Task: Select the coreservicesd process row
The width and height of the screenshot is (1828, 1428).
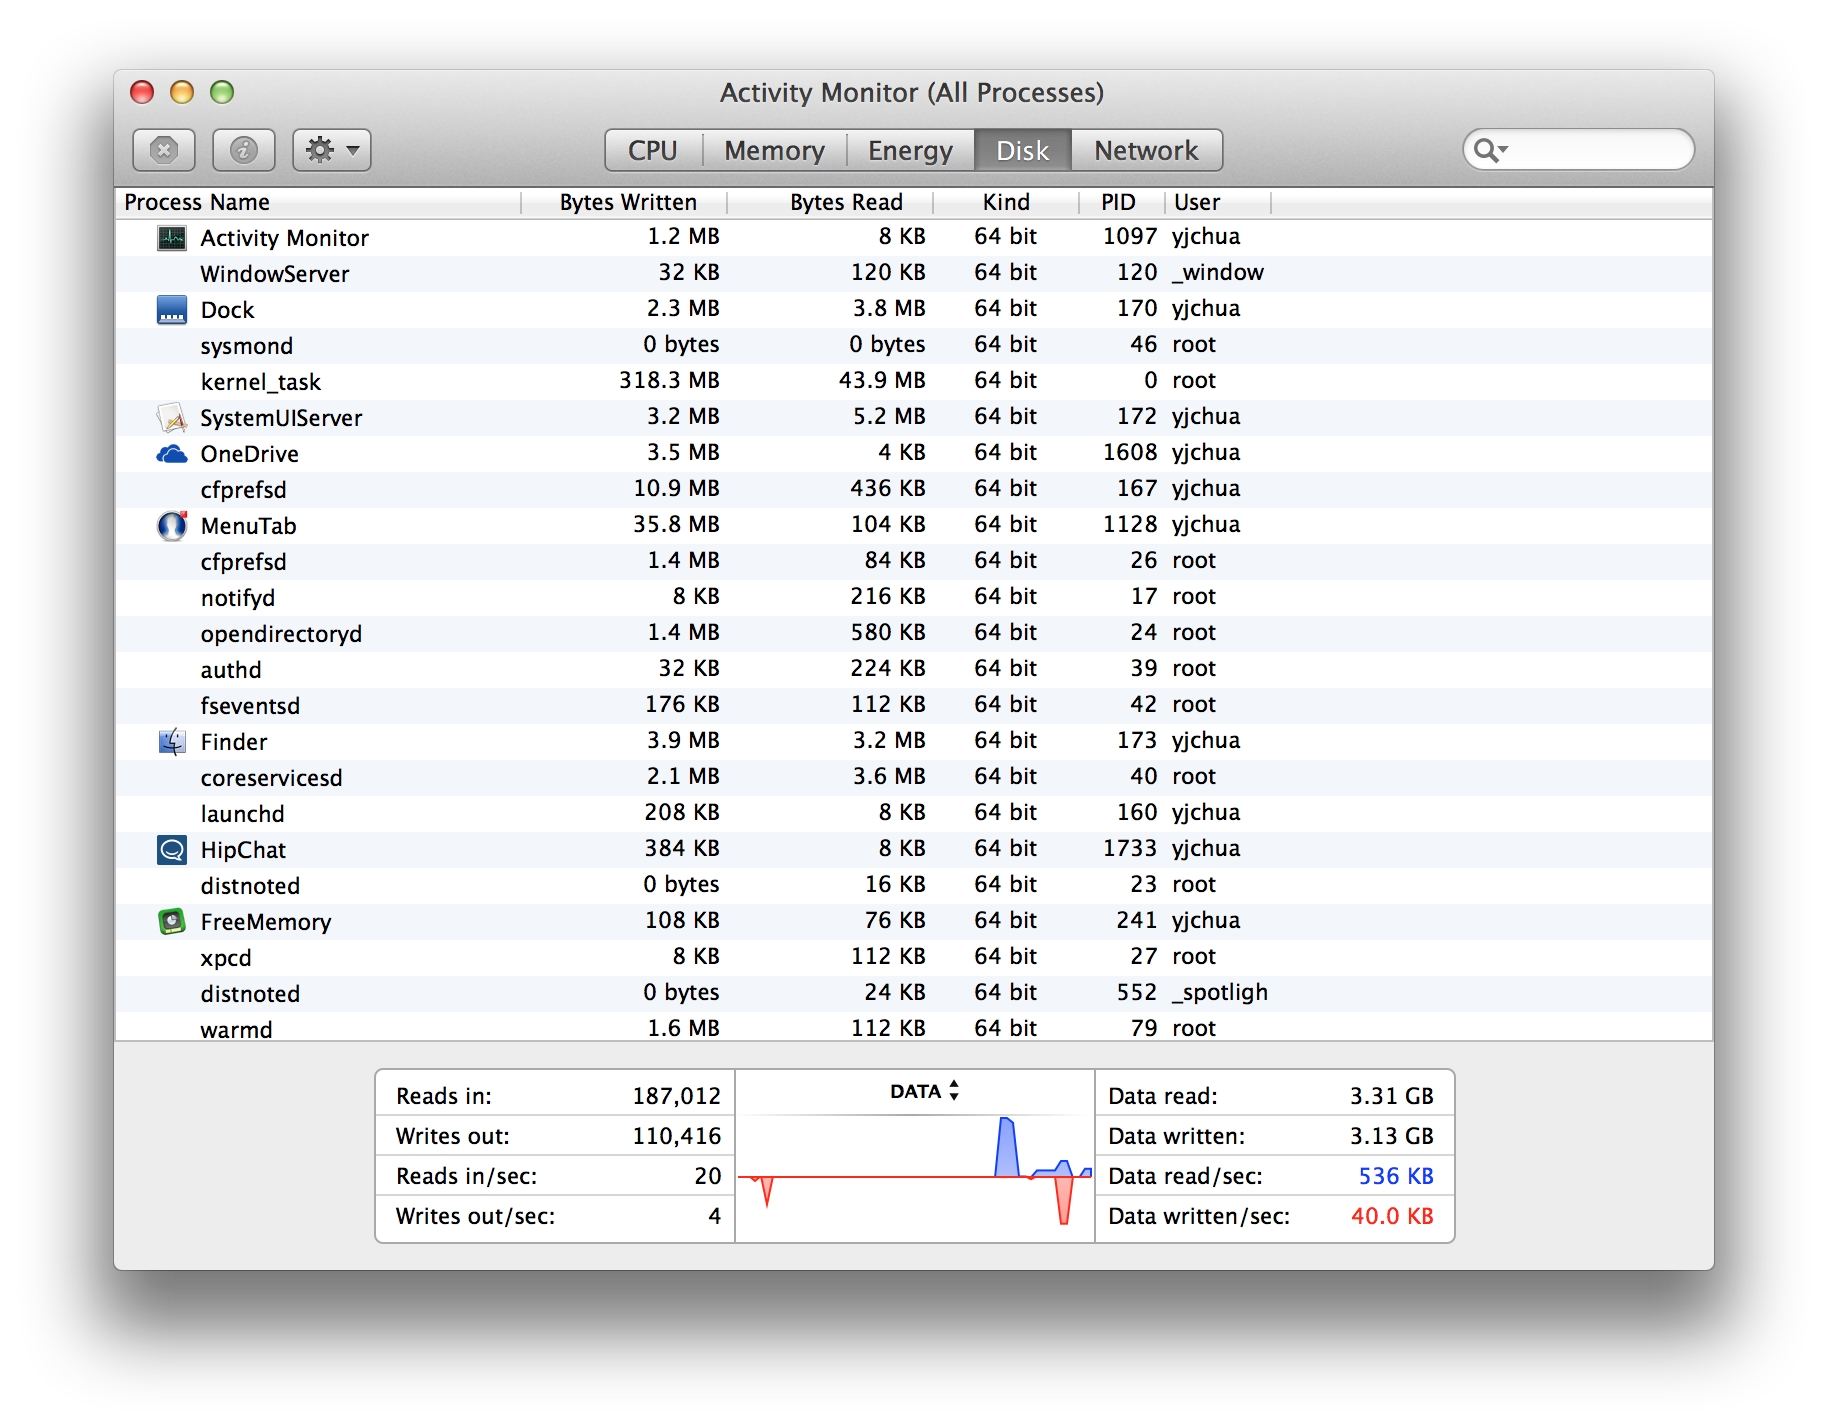Action: click(x=914, y=778)
